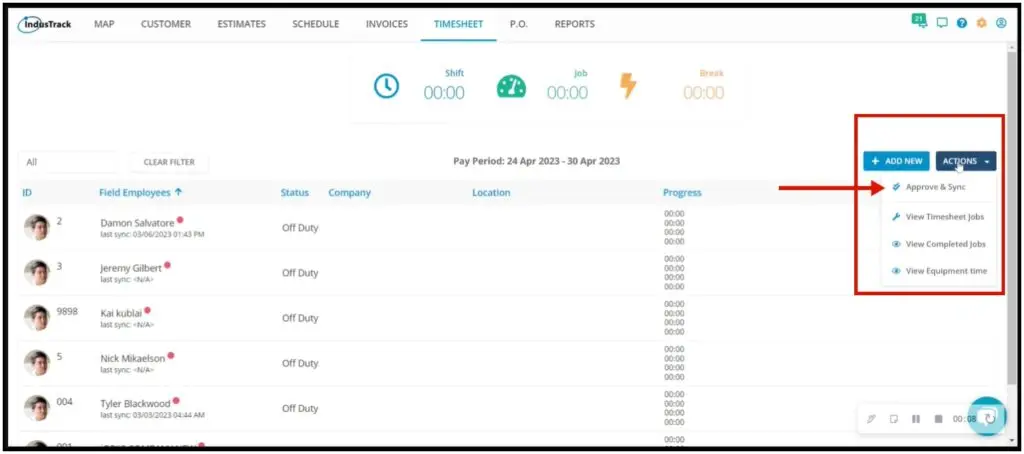1024x454 pixels.
Task: Open the SCHEDULE tab
Action: pyautogui.click(x=315, y=24)
